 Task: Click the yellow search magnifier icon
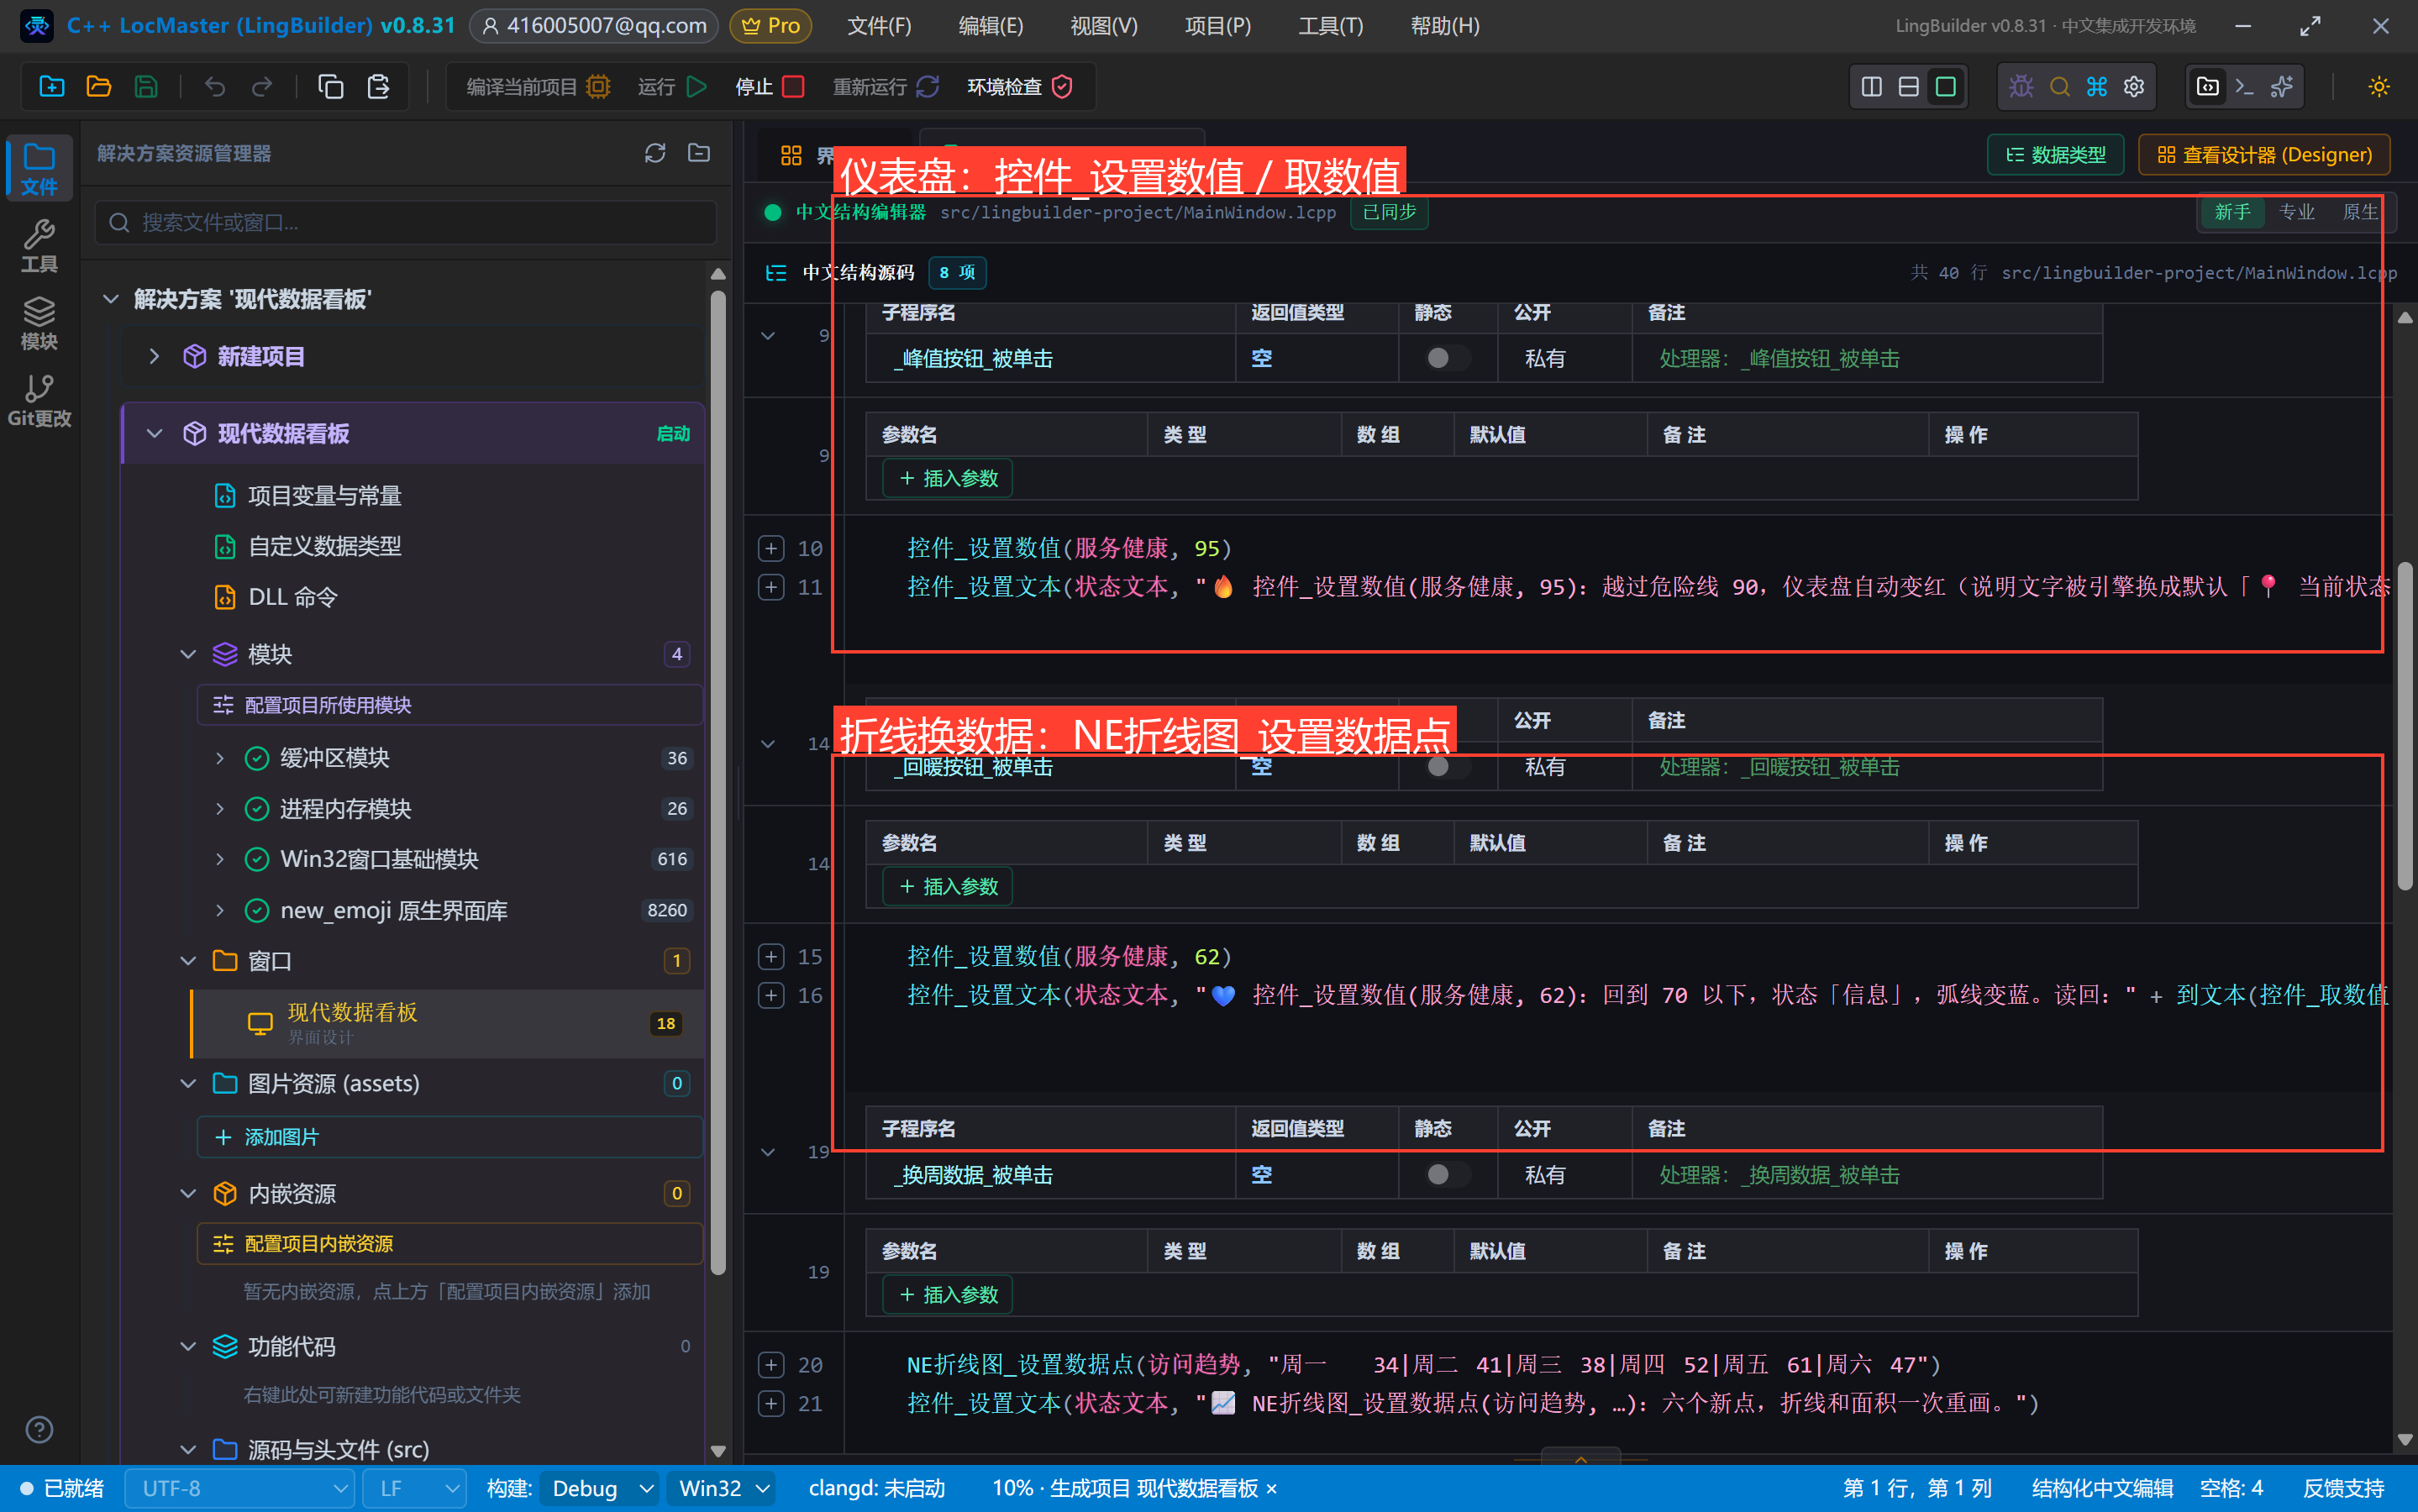(x=2059, y=87)
